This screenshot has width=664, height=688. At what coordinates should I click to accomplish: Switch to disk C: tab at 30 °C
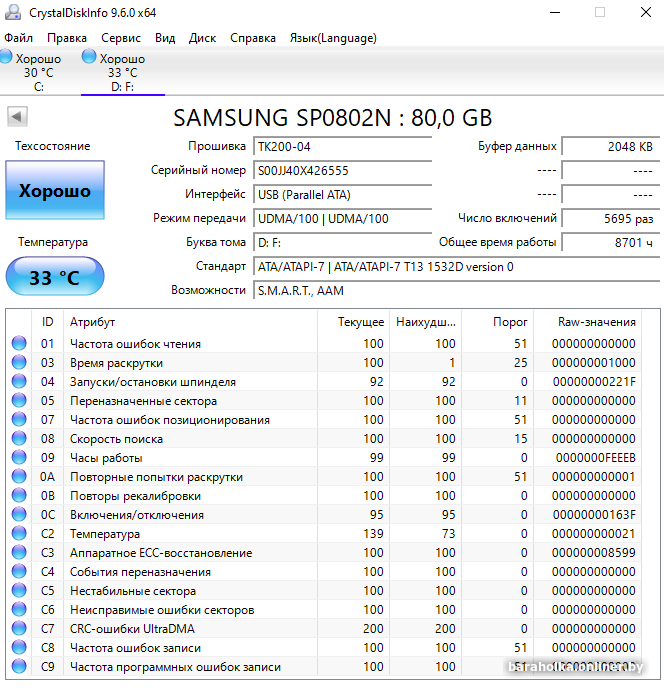(x=38, y=72)
